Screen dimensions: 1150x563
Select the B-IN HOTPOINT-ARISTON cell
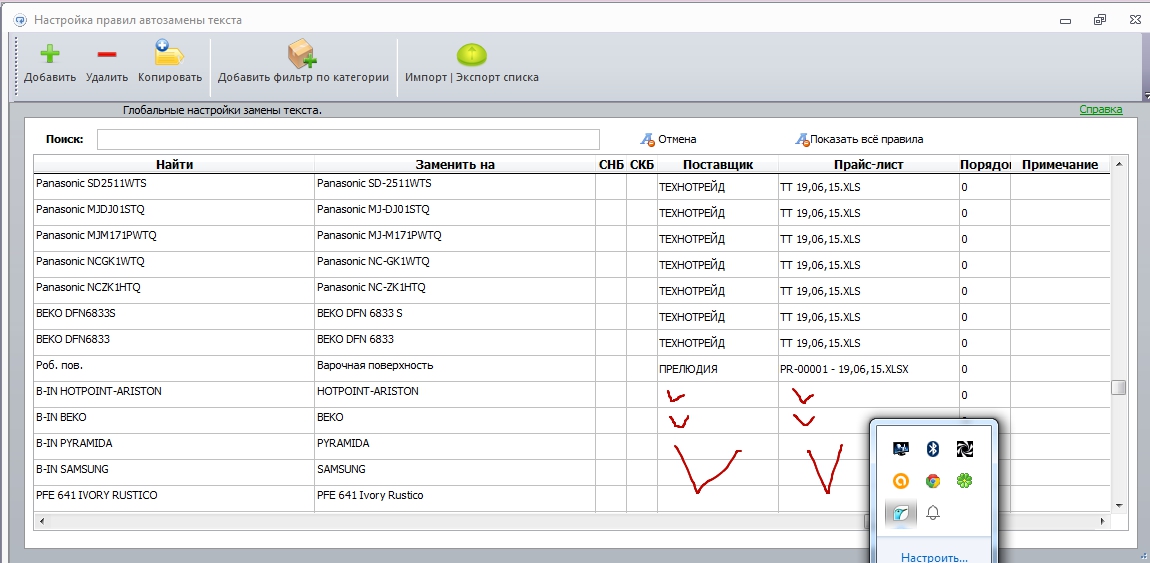coord(175,394)
